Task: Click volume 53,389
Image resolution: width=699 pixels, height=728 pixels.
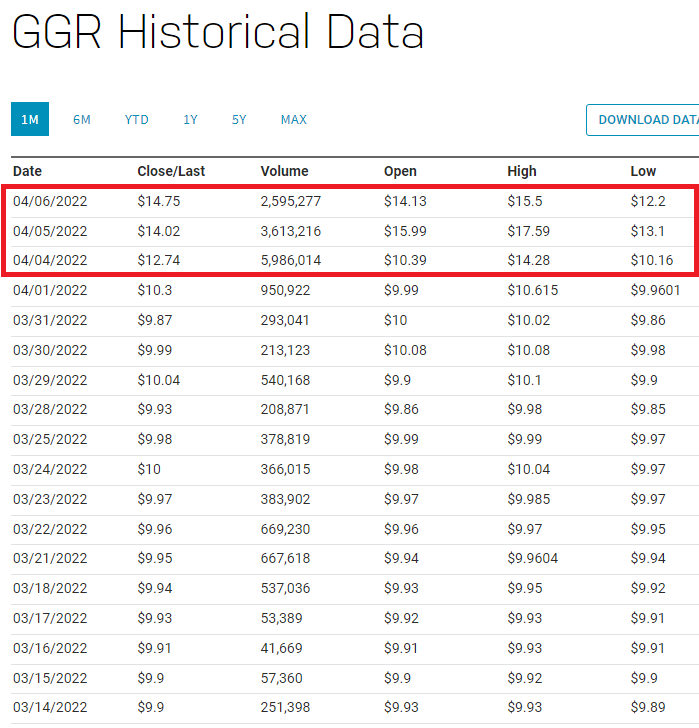Action: click(x=281, y=618)
